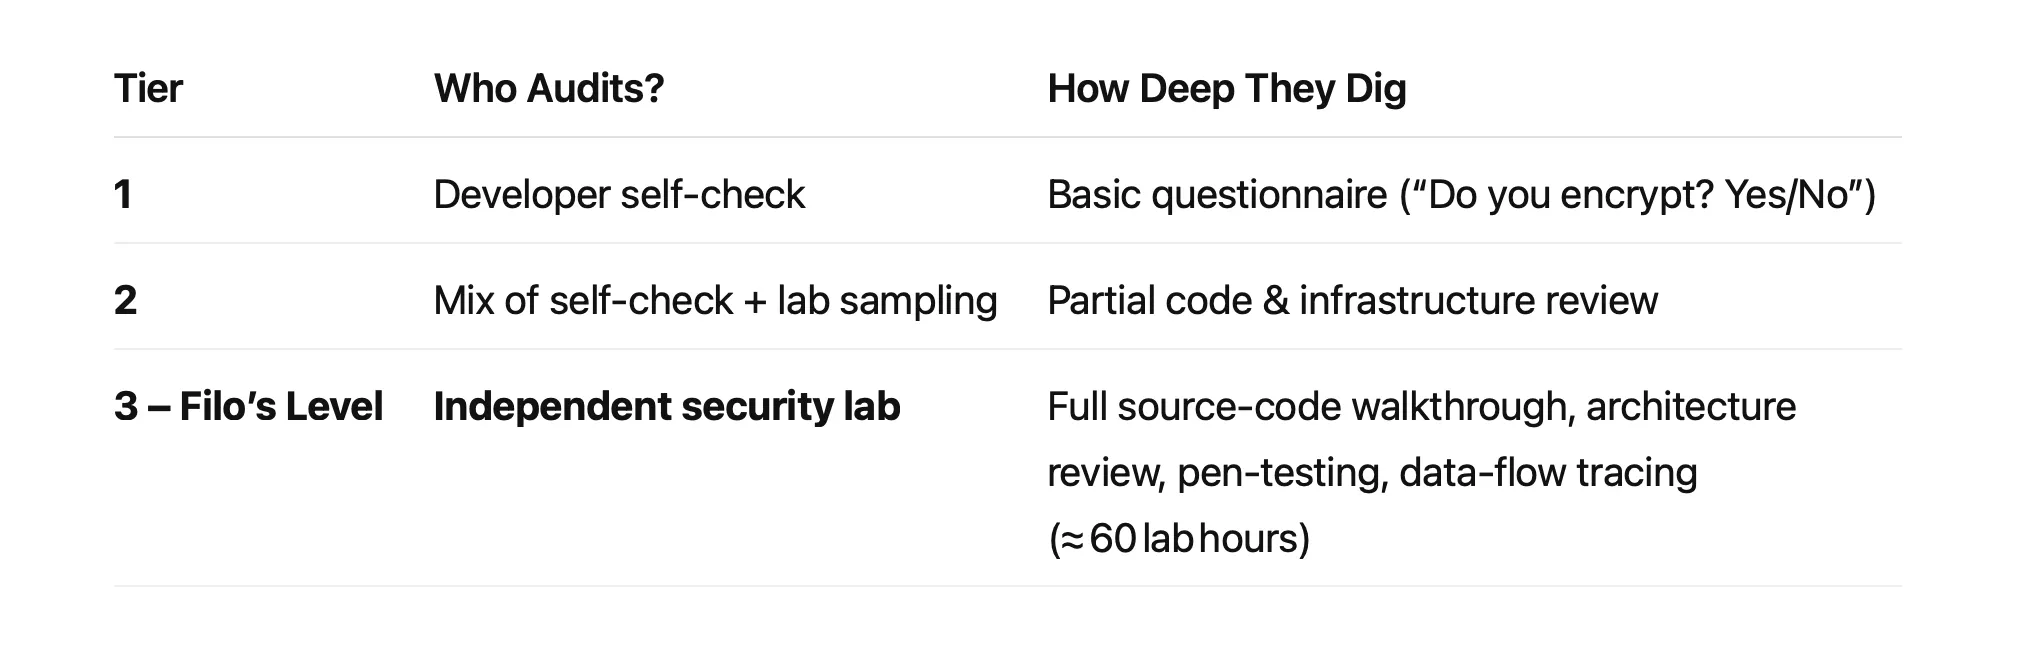Click the Mix of self-check text
Viewport: 2044px width, 652px height.
tap(583, 301)
